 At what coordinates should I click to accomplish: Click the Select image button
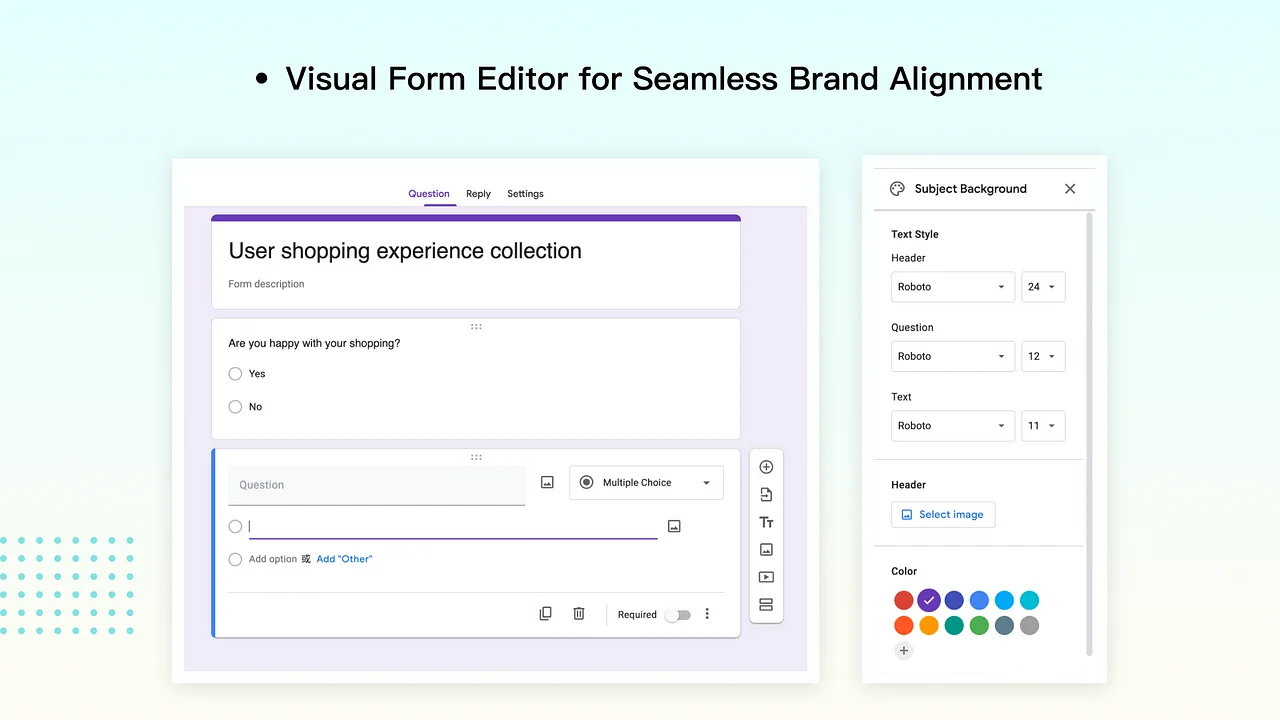tap(943, 515)
